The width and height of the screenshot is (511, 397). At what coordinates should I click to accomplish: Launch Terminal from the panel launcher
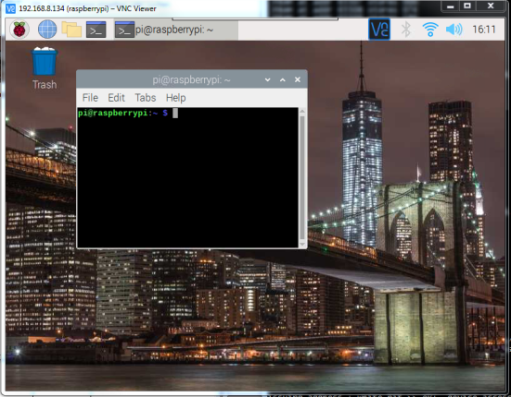click(x=96, y=30)
